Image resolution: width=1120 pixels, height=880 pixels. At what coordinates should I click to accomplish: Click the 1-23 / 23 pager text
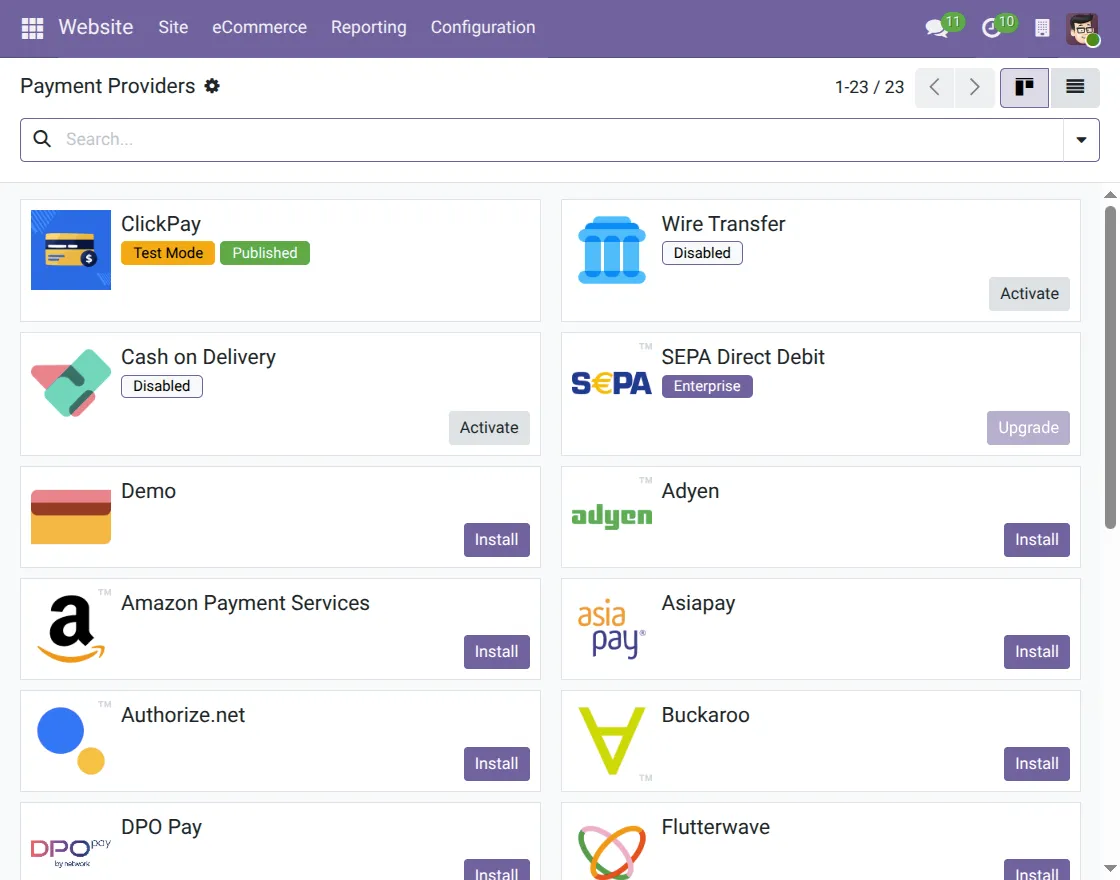pyautogui.click(x=869, y=87)
